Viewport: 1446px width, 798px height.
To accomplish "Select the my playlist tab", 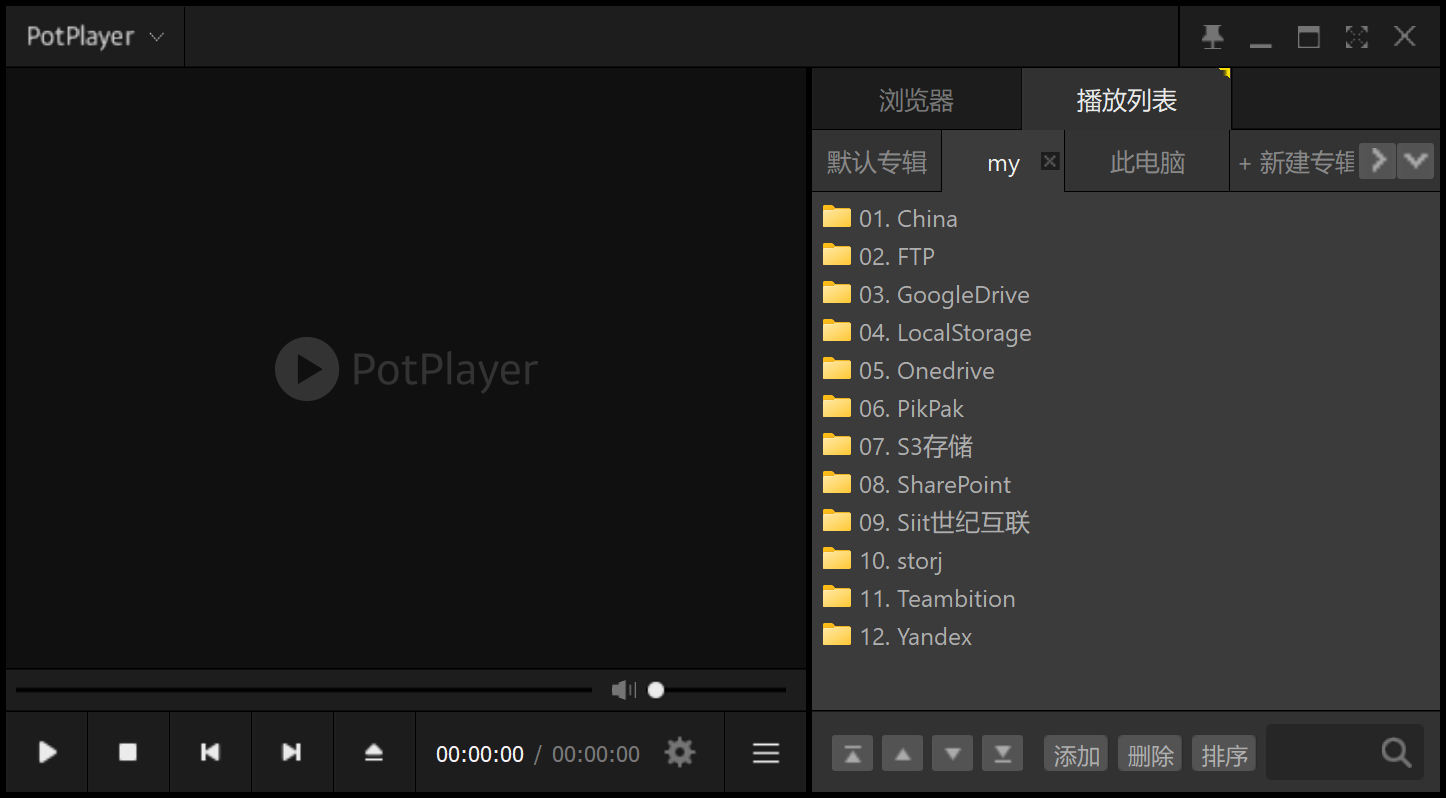I will coord(1003,163).
